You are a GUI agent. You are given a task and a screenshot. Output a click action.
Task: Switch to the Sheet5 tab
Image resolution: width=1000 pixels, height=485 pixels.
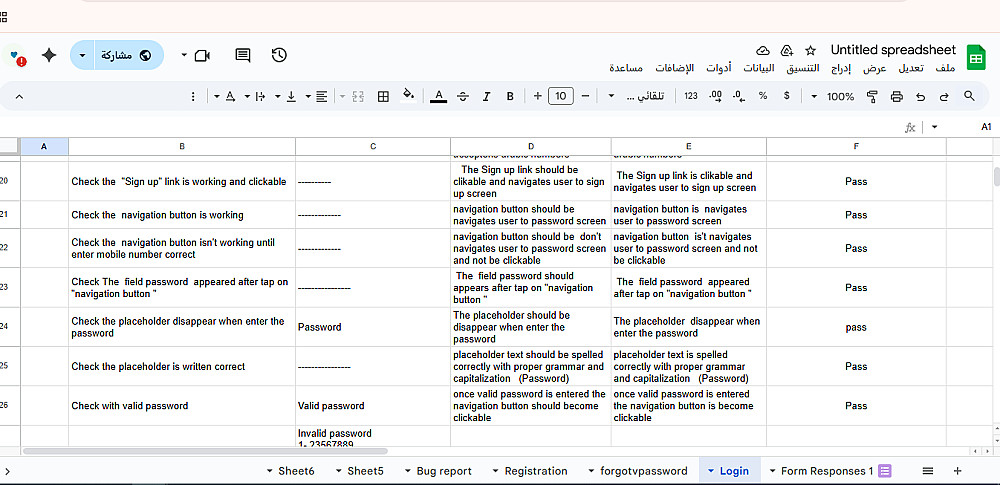pos(365,472)
